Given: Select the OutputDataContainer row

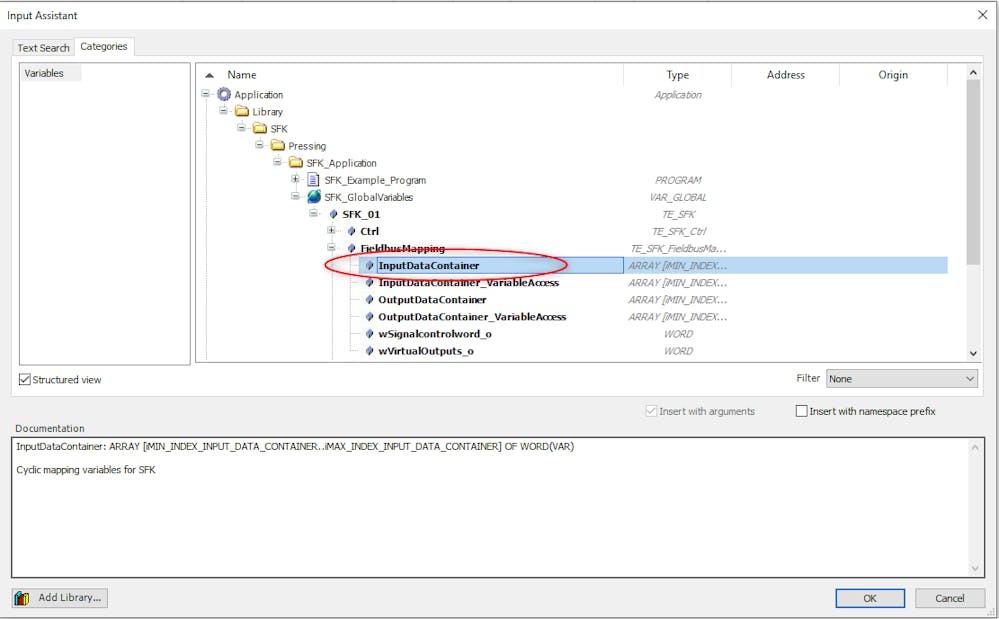Looking at the screenshot, I should pos(432,300).
